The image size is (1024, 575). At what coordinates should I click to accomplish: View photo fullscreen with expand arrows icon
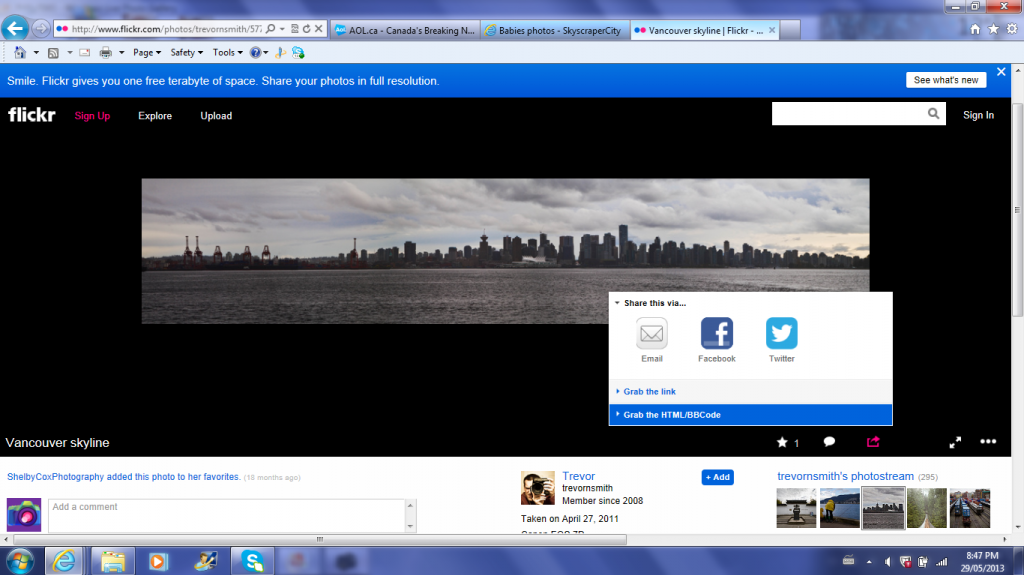pos(955,442)
